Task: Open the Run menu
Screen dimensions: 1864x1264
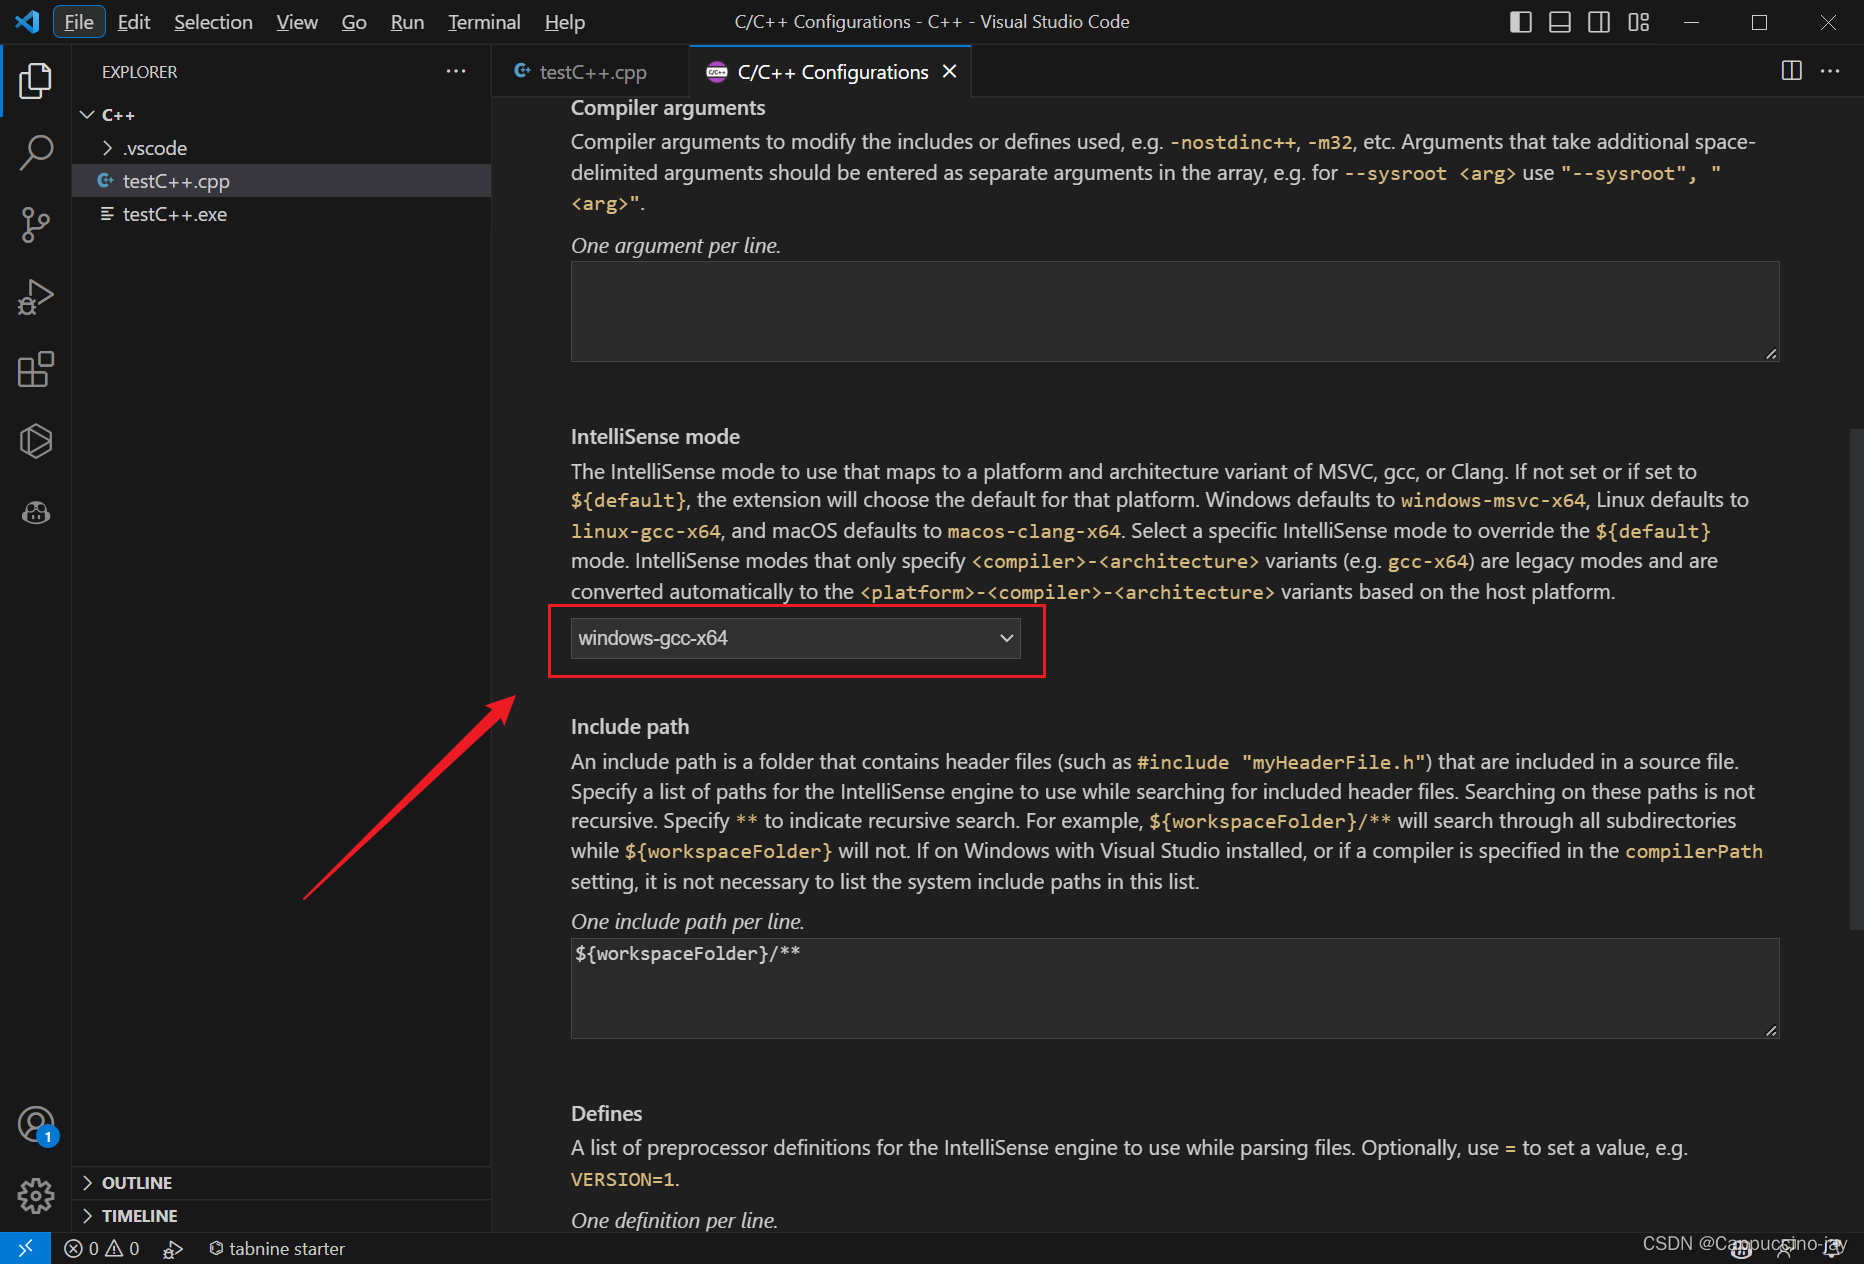Action: coord(407,22)
